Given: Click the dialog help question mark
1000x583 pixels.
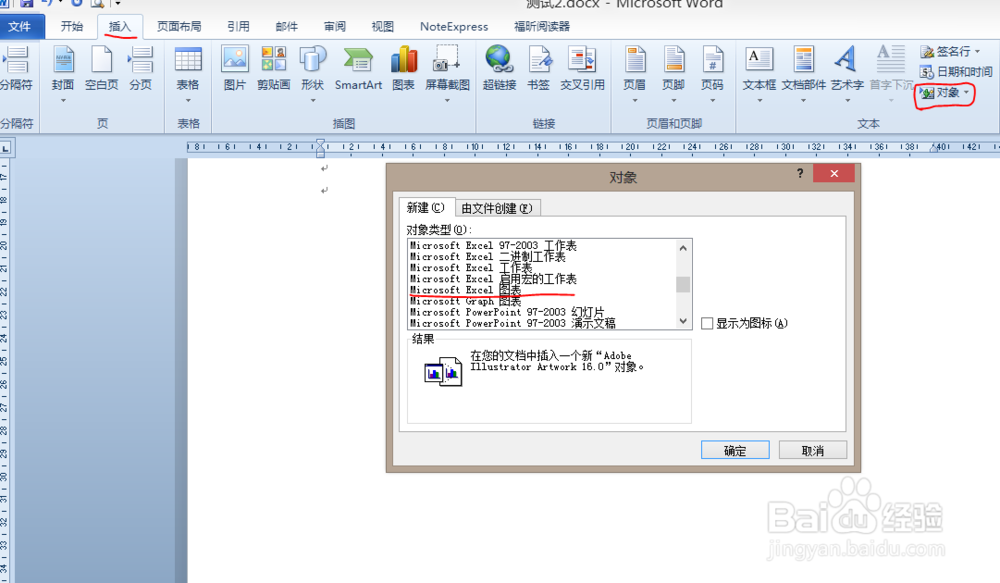Looking at the screenshot, I should click(x=800, y=173).
